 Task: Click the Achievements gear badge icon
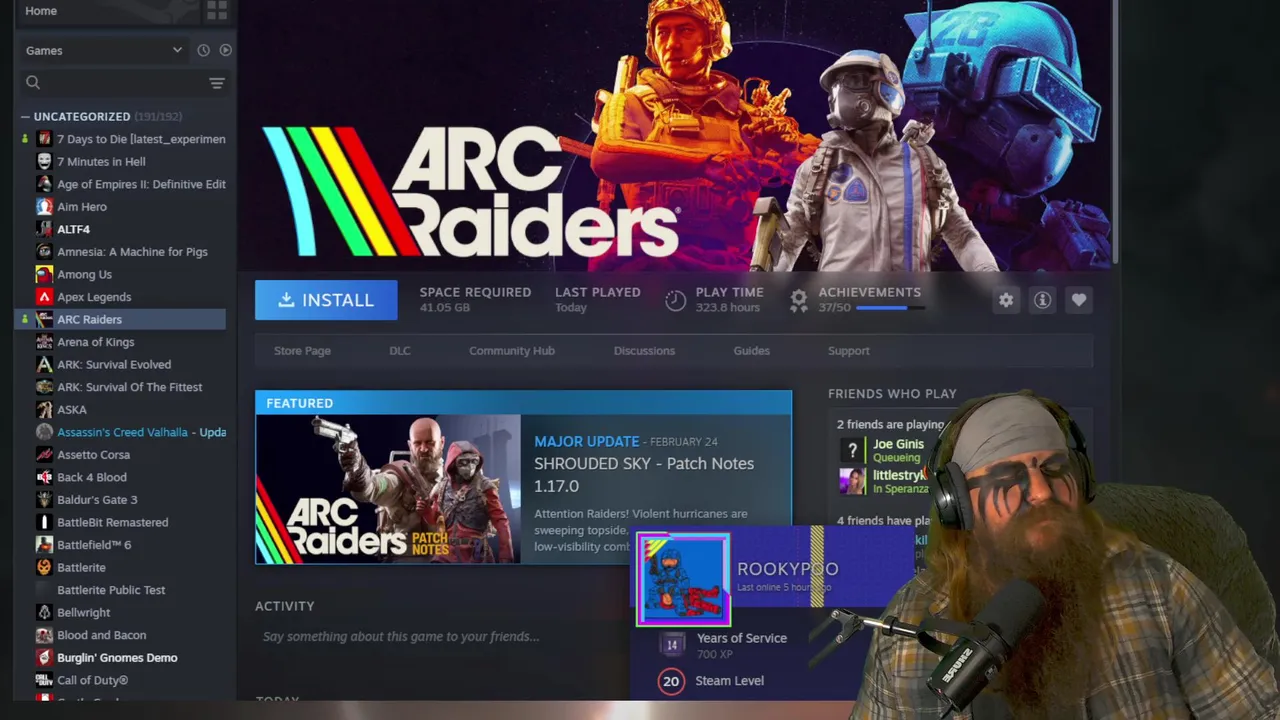pyautogui.click(x=798, y=300)
